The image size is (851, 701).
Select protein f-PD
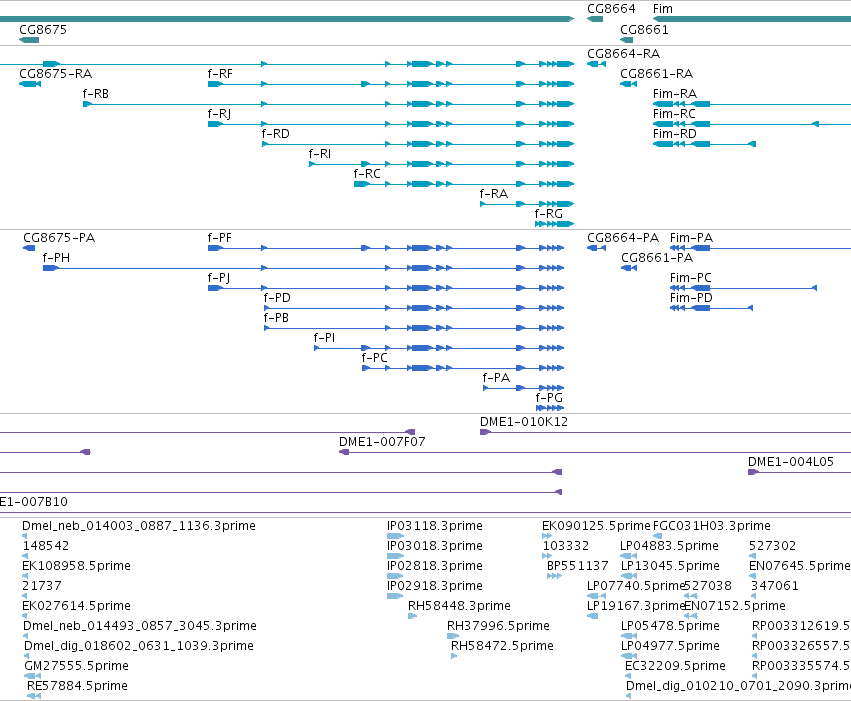(277, 298)
